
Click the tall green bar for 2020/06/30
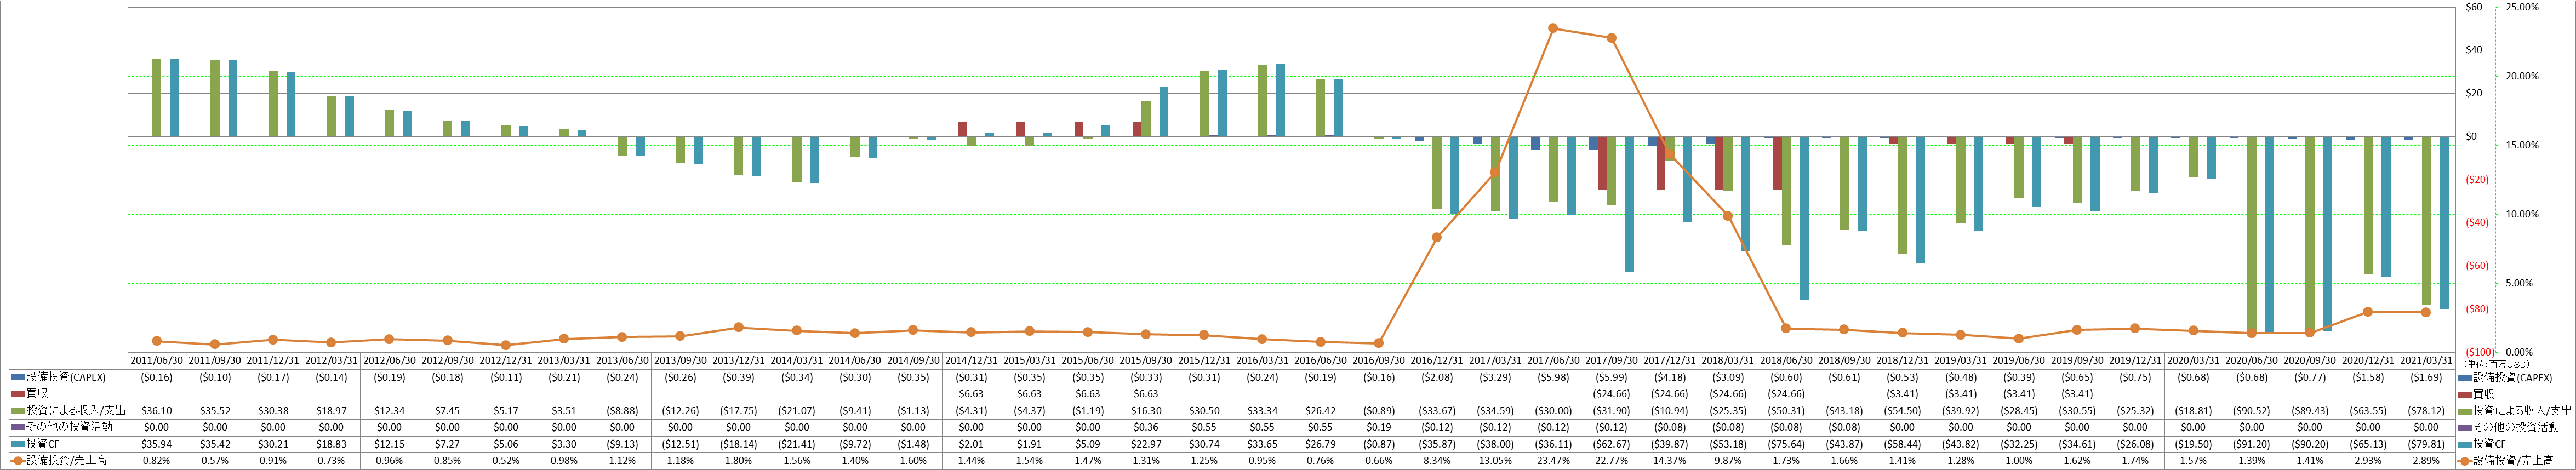coord(2252,234)
